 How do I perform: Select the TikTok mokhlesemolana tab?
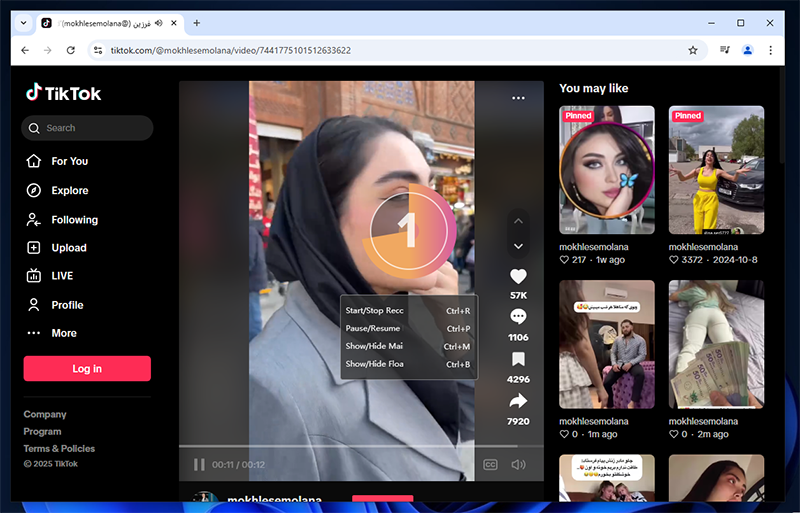click(110, 23)
